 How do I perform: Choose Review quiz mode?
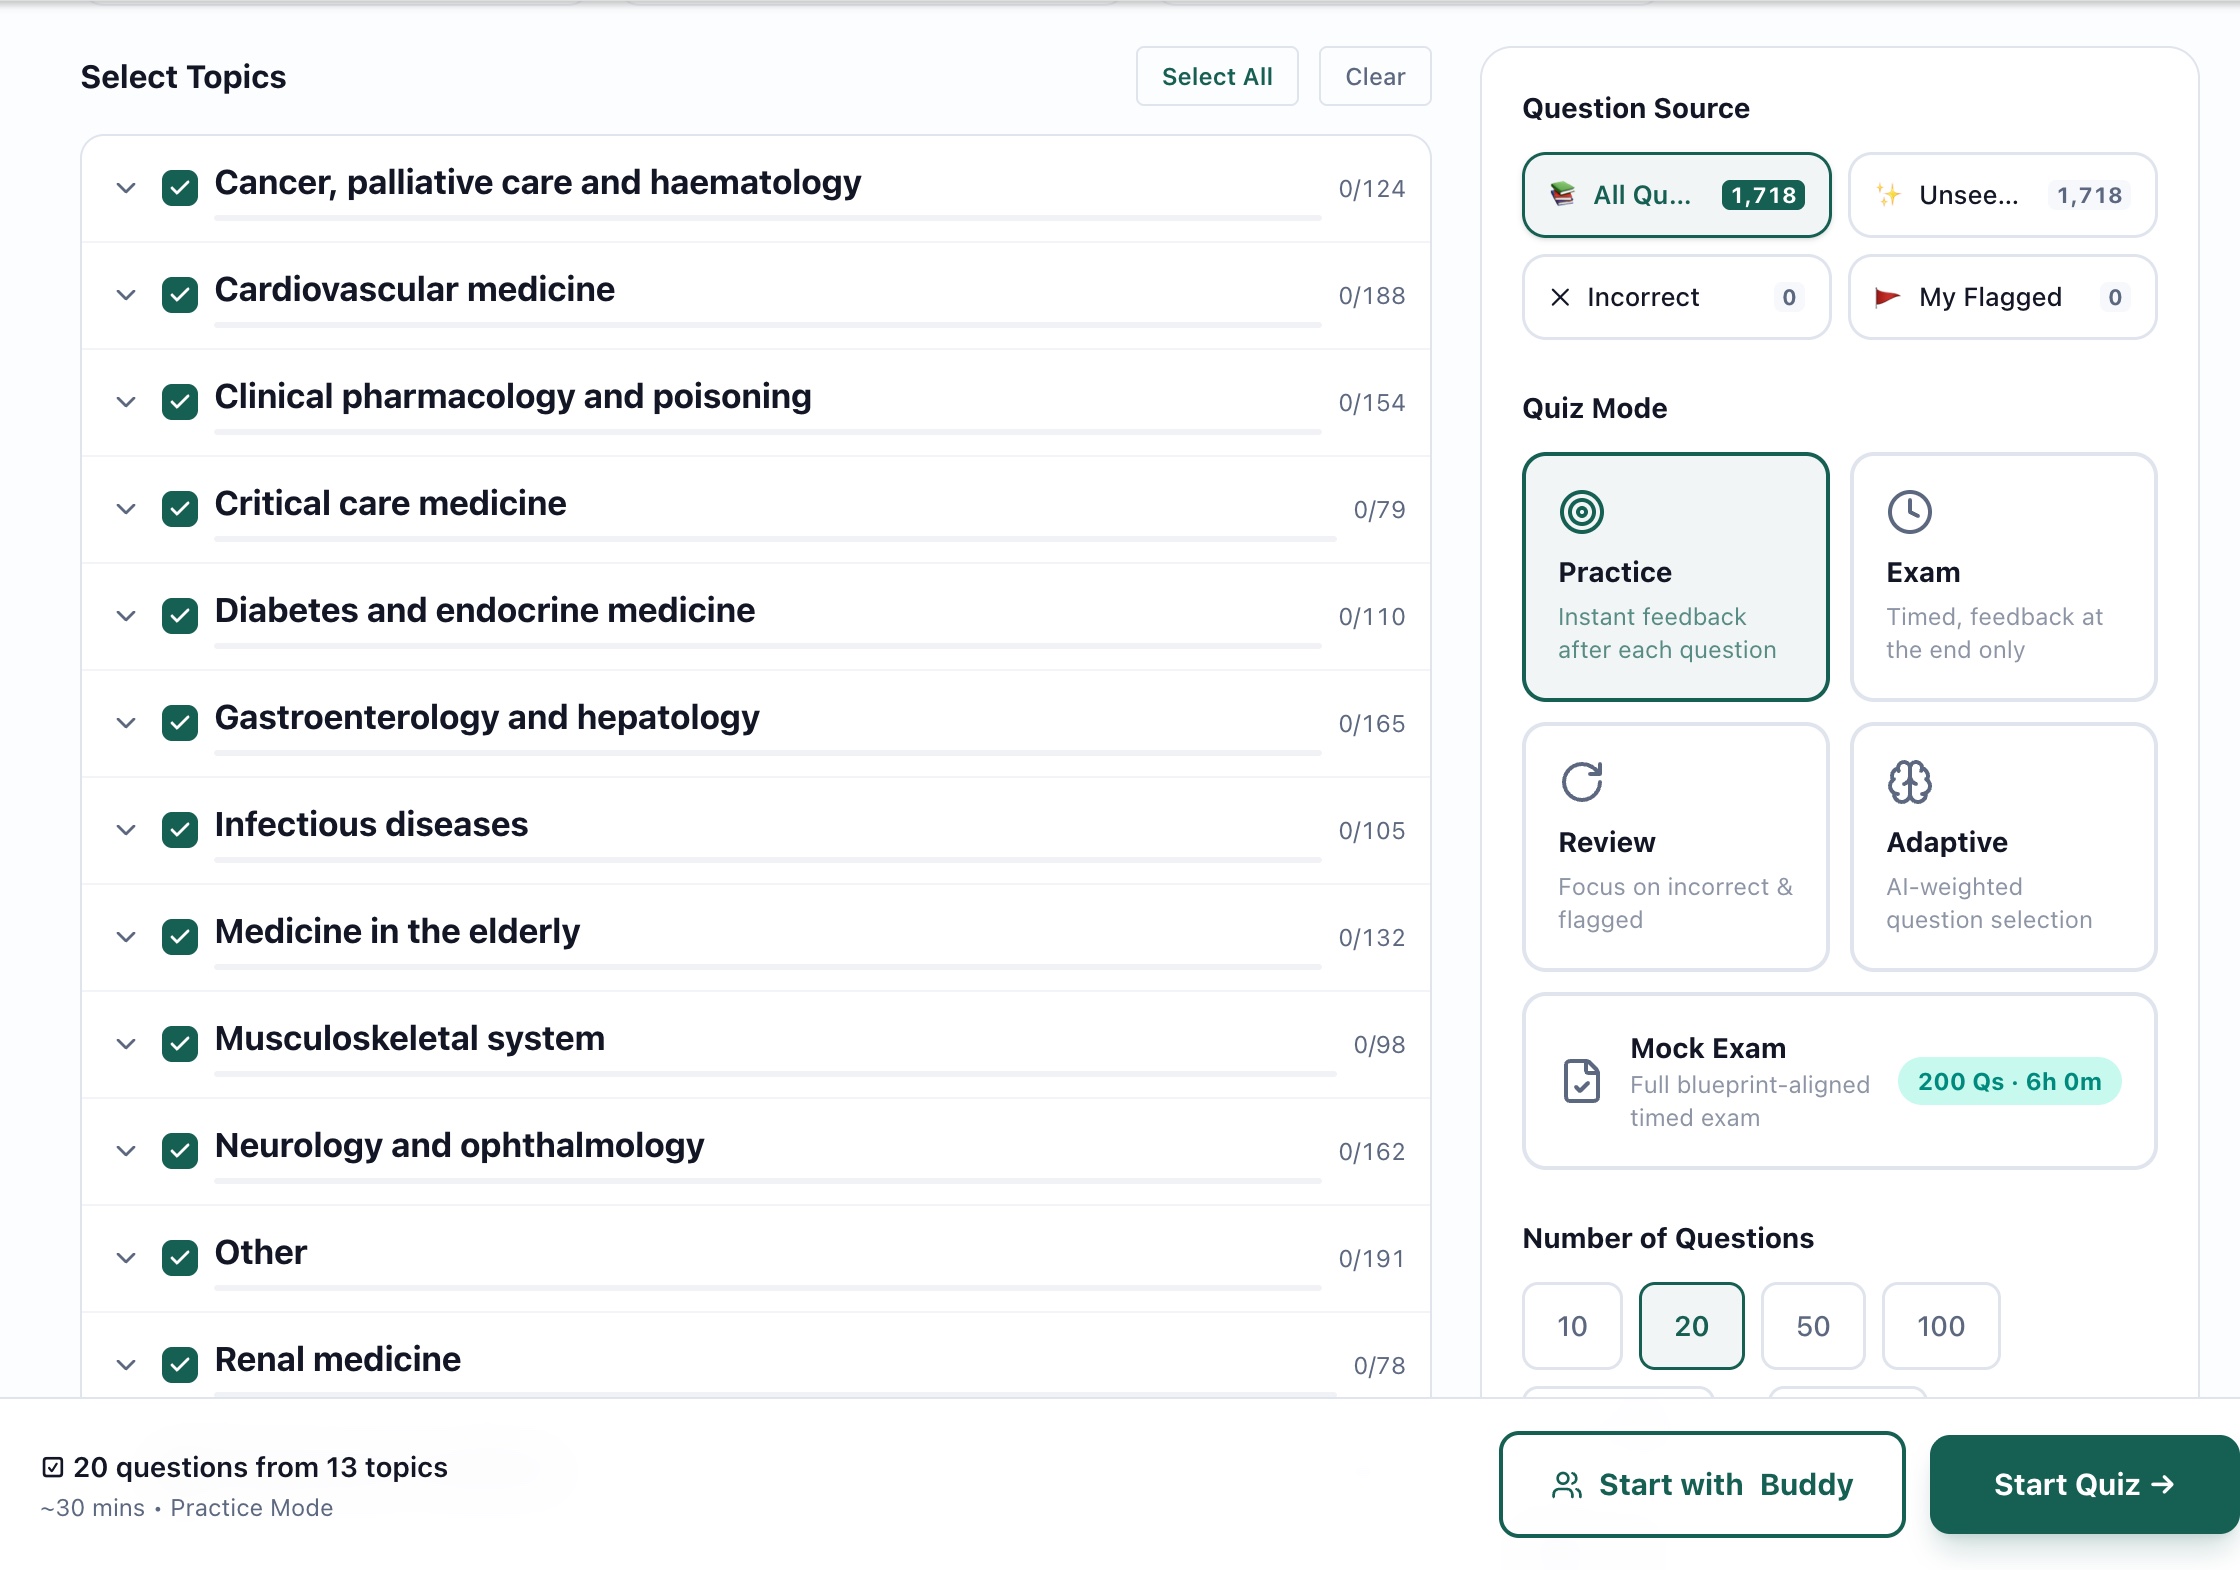point(1676,847)
